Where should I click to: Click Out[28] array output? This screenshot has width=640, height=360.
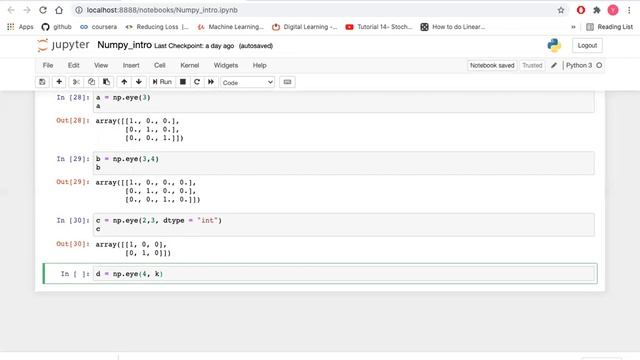point(140,129)
